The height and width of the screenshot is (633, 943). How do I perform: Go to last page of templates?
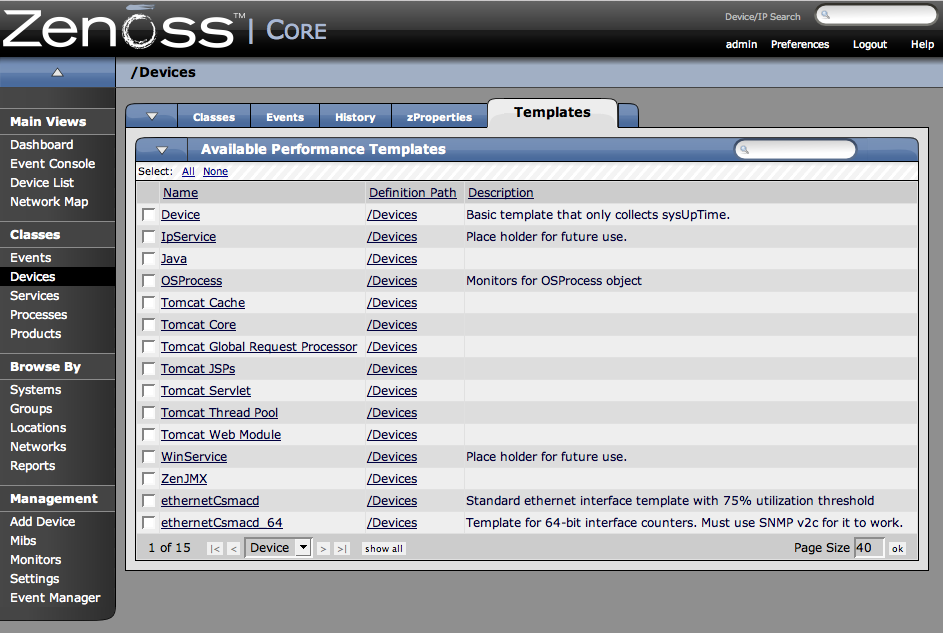coord(342,548)
